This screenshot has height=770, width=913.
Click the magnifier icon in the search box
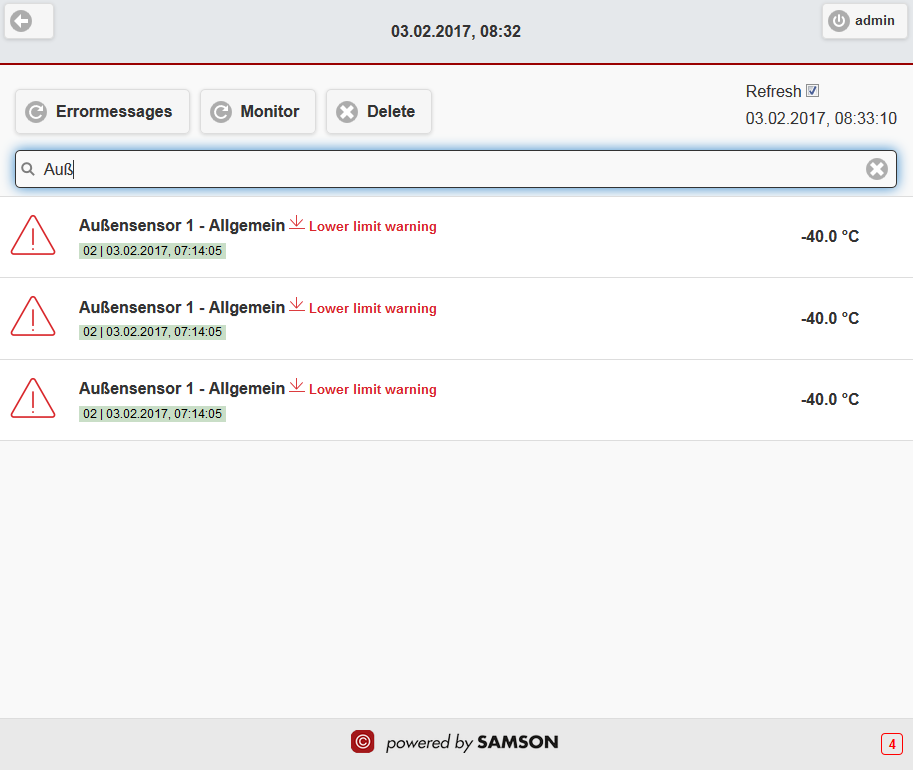29,169
